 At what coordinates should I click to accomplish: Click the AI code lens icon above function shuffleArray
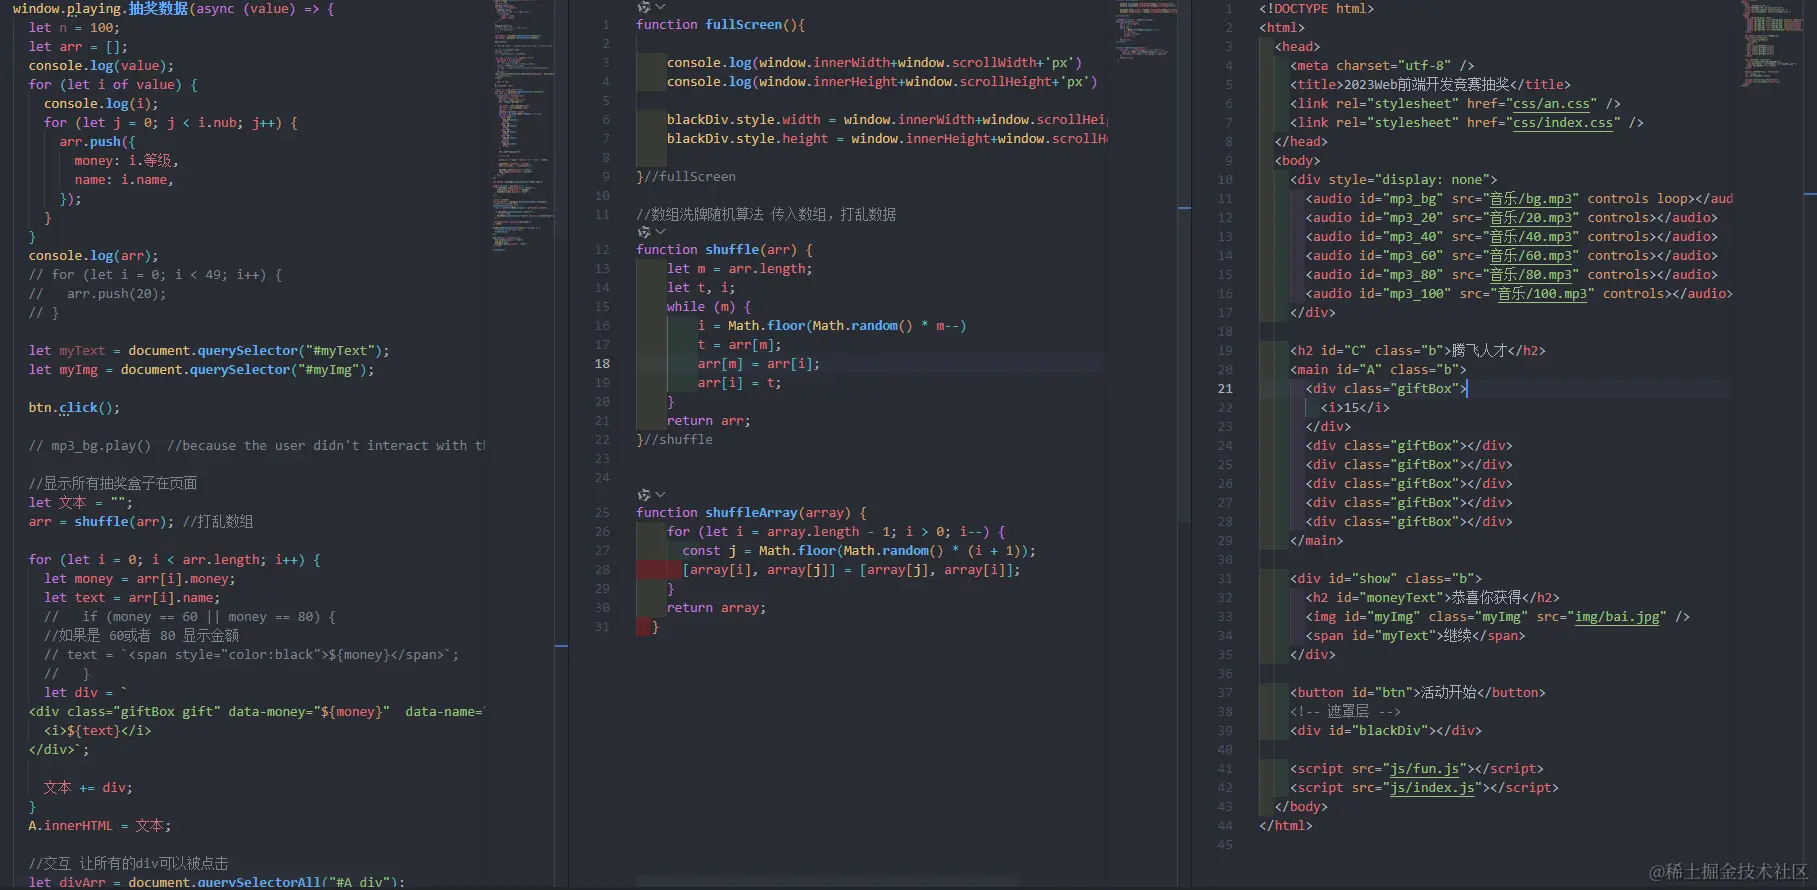[643, 495]
